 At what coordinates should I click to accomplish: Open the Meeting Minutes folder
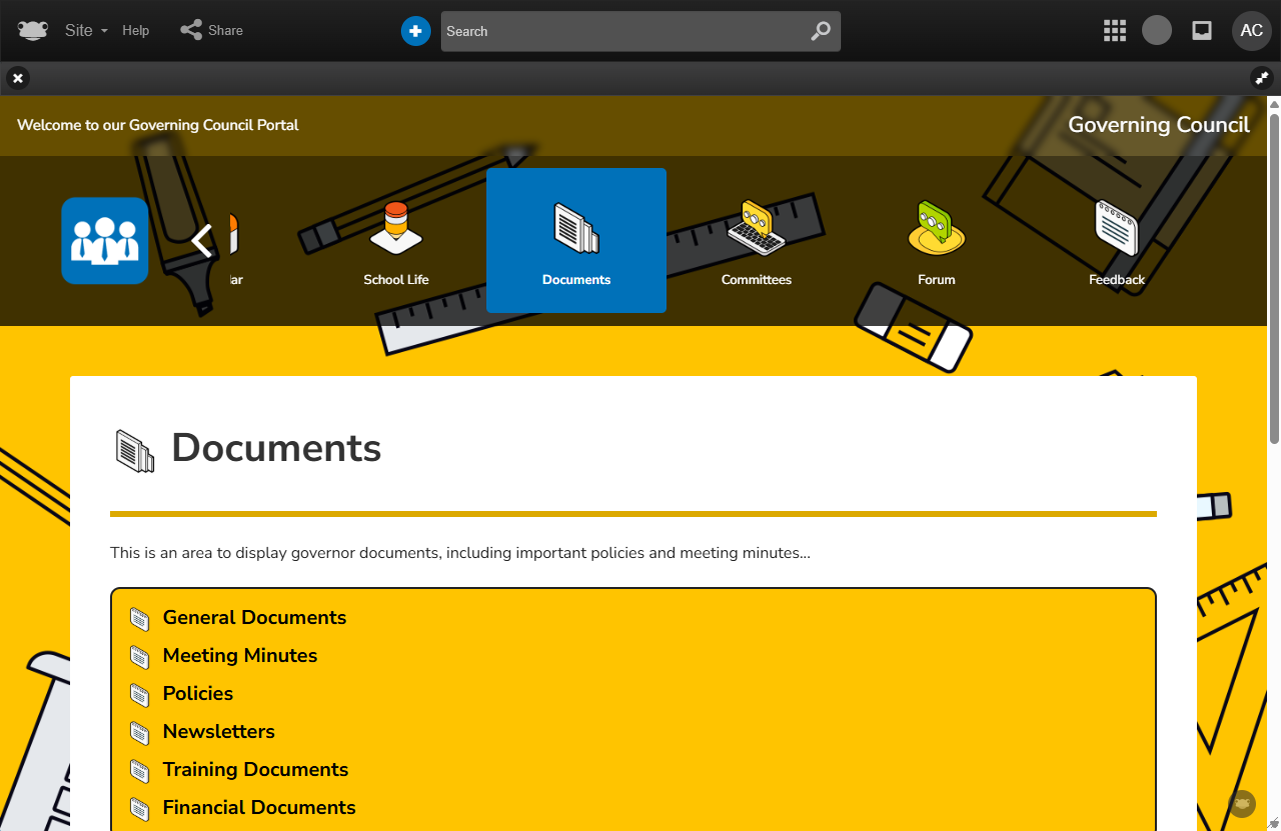[240, 656]
